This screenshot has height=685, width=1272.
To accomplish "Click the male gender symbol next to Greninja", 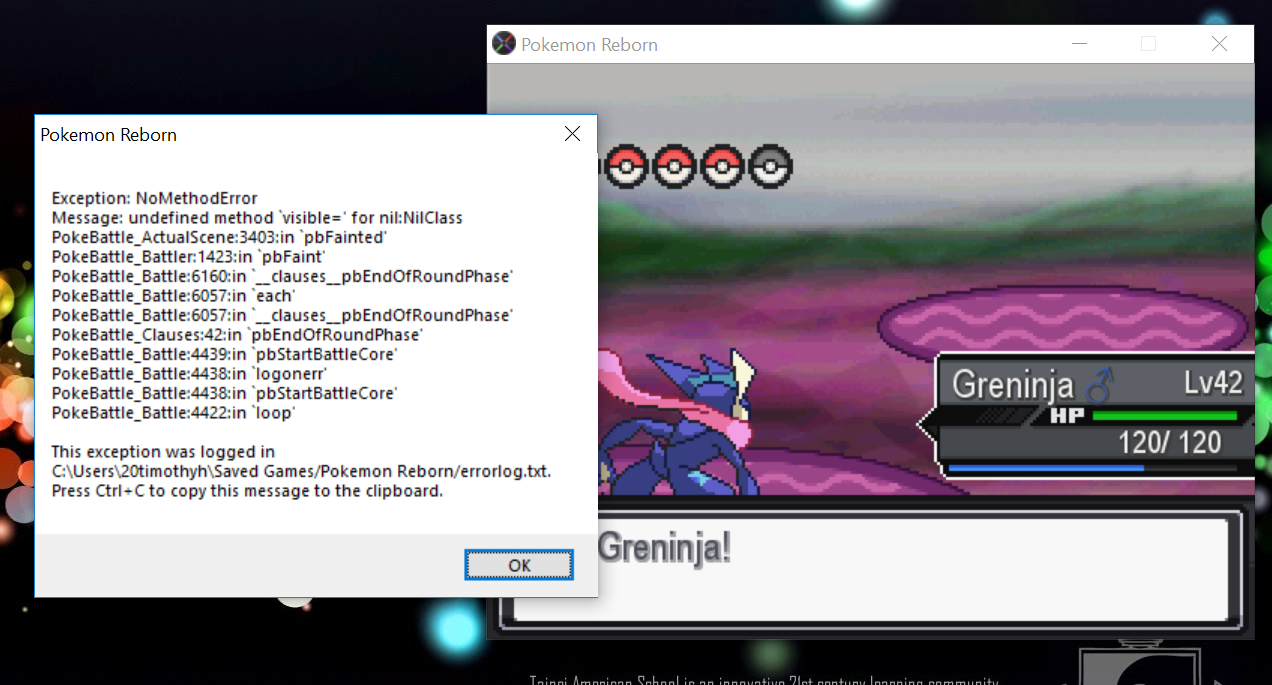I will 1099,385.
